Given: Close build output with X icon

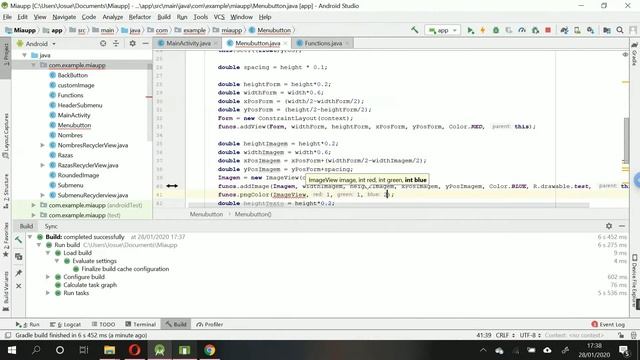Looking at the screenshot, I should pyautogui.click(x=18, y=286).
